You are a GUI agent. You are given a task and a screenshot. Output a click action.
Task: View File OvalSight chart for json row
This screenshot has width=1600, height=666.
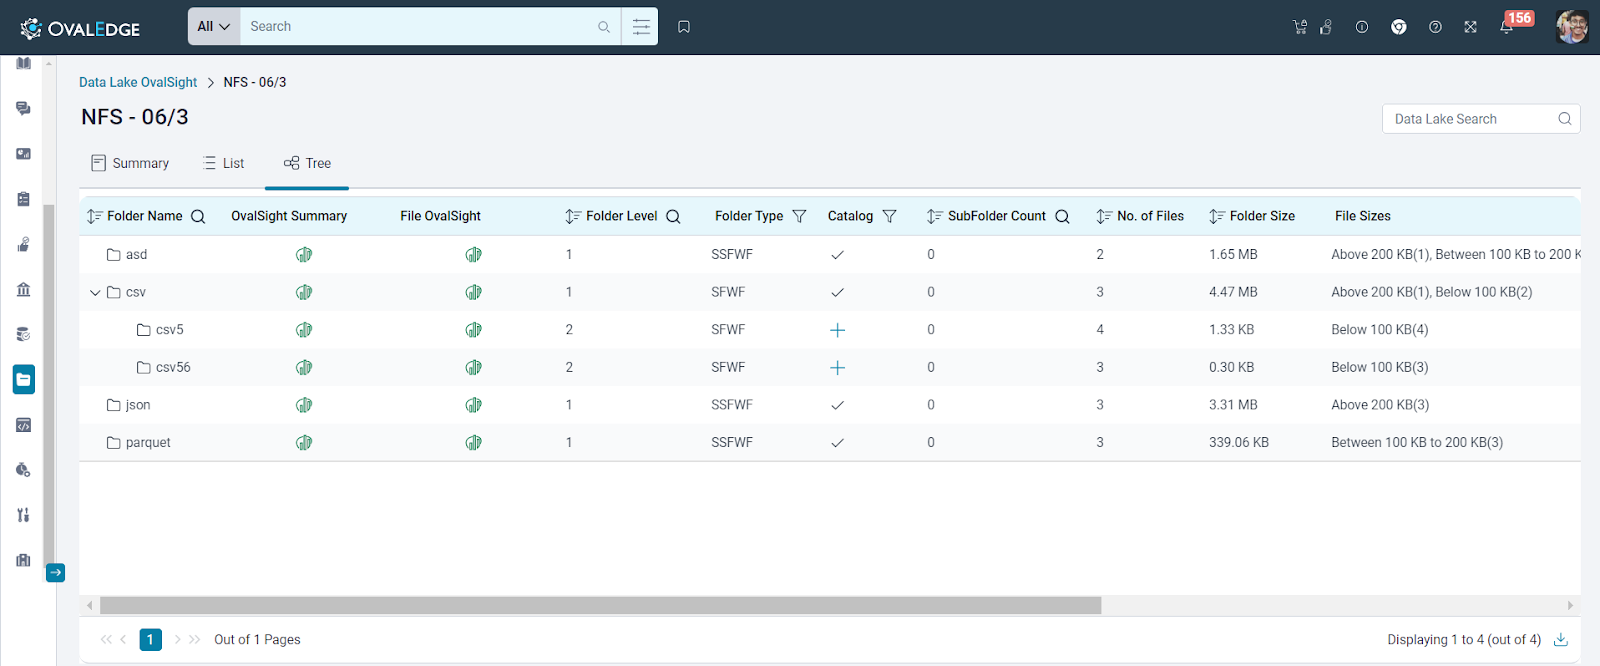click(474, 405)
